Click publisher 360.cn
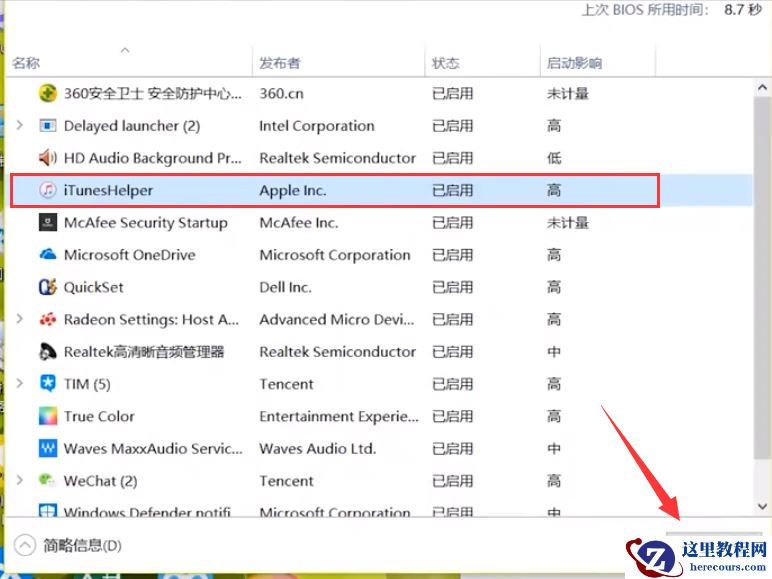Viewport: 772px width, 579px height. tap(281, 94)
